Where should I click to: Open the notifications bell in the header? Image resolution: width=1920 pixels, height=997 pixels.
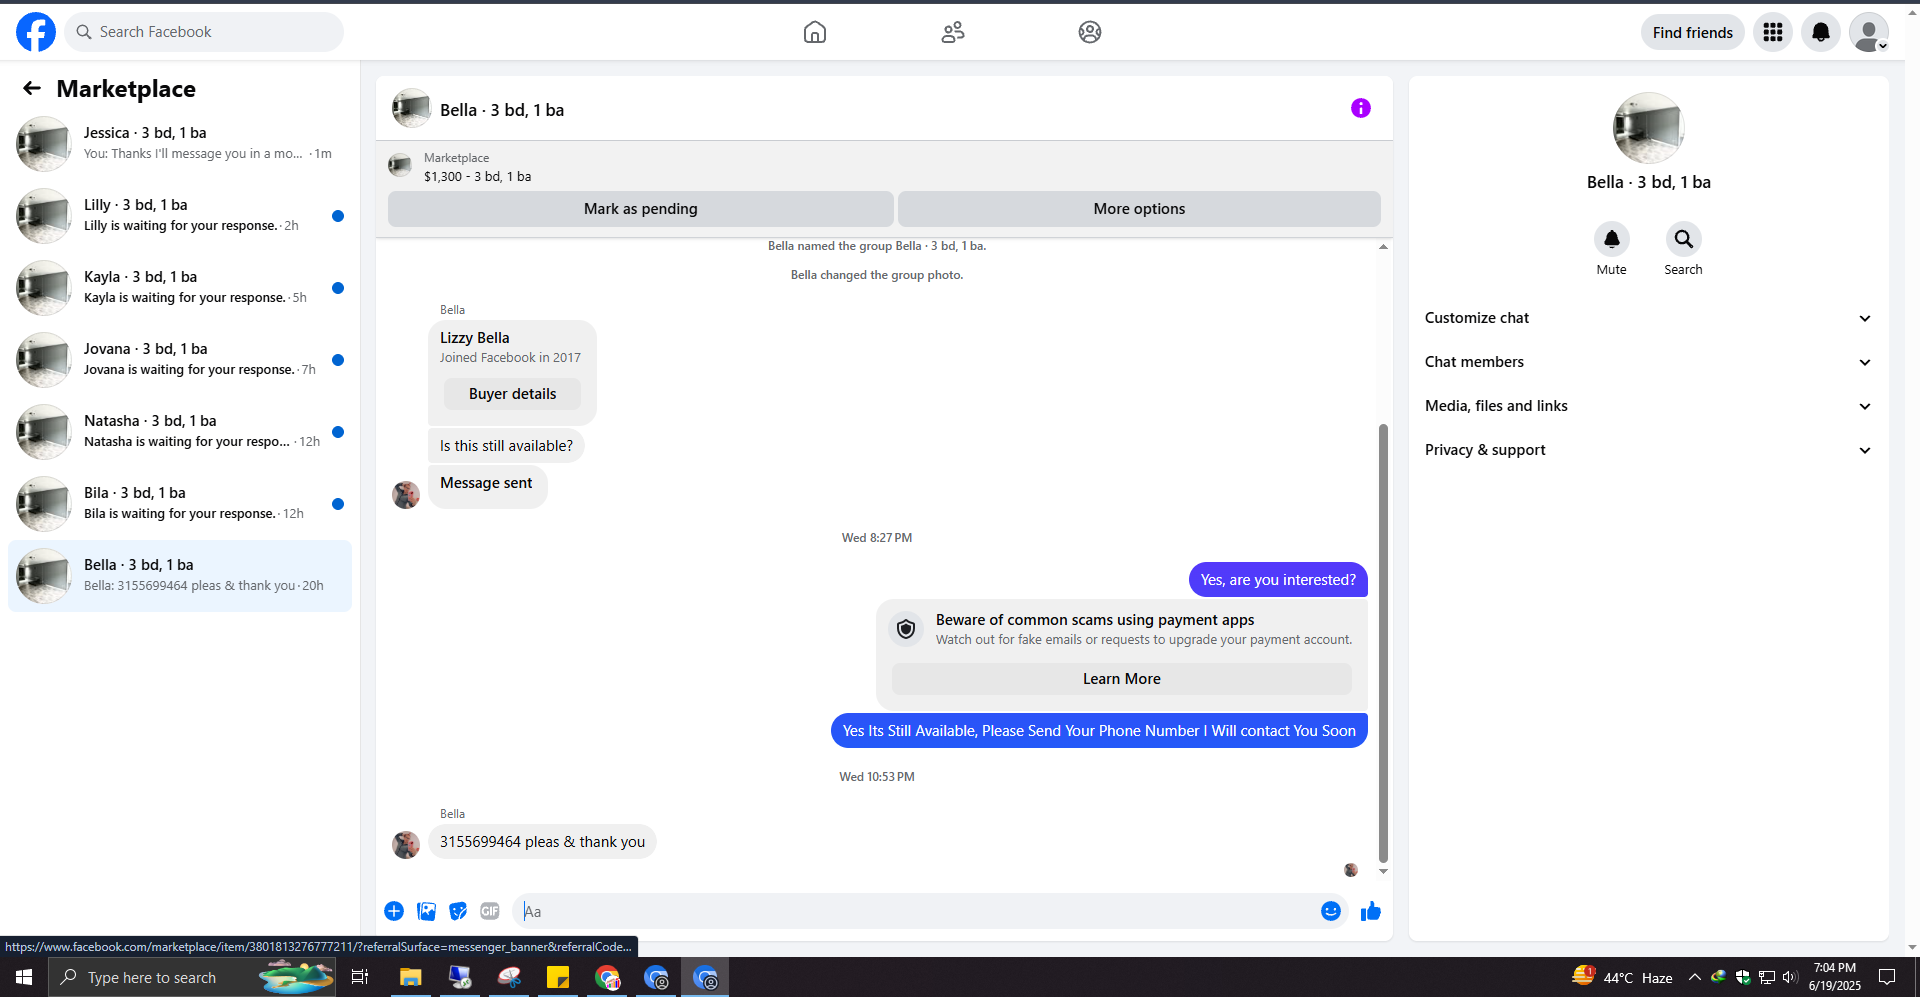(1821, 32)
